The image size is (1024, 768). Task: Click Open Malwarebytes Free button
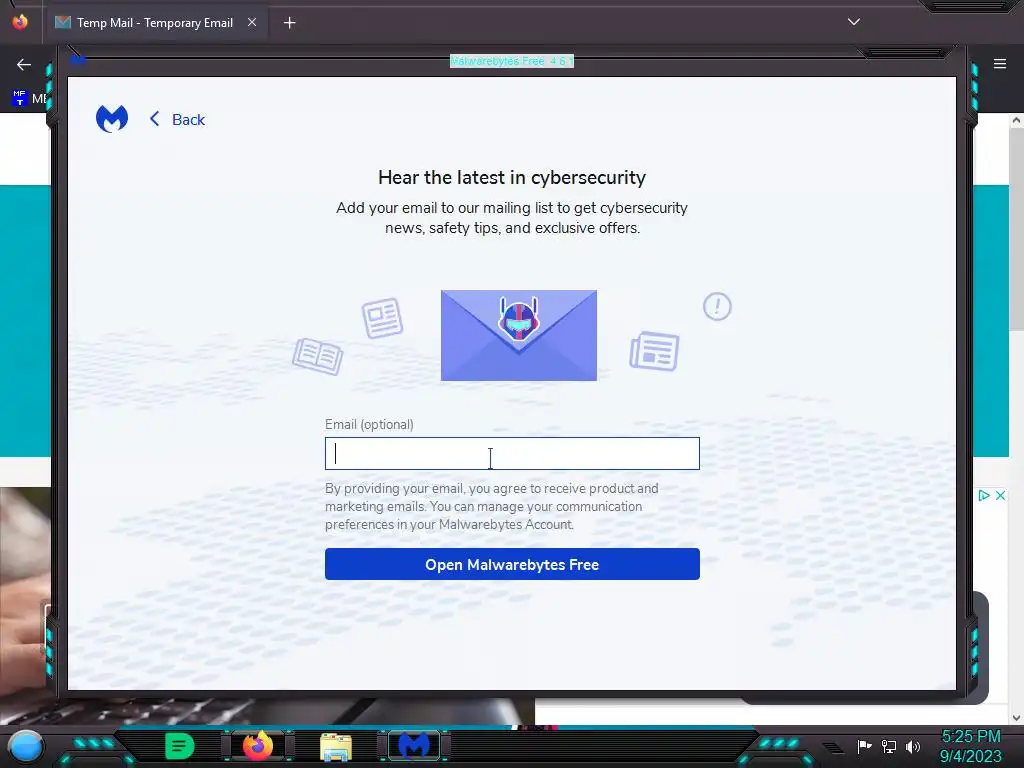(512, 564)
